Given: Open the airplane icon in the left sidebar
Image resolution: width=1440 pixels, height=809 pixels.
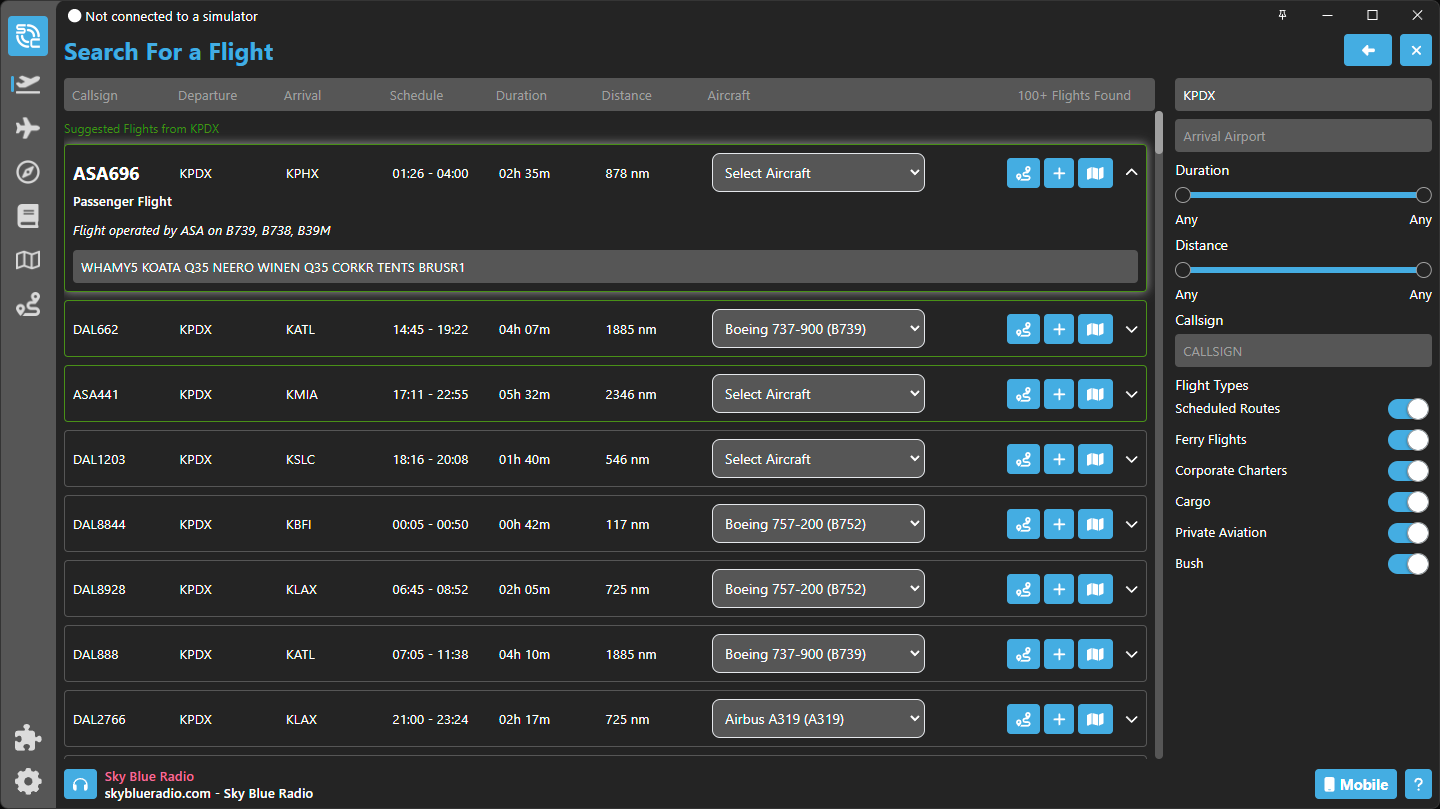Looking at the screenshot, I should [x=28, y=128].
